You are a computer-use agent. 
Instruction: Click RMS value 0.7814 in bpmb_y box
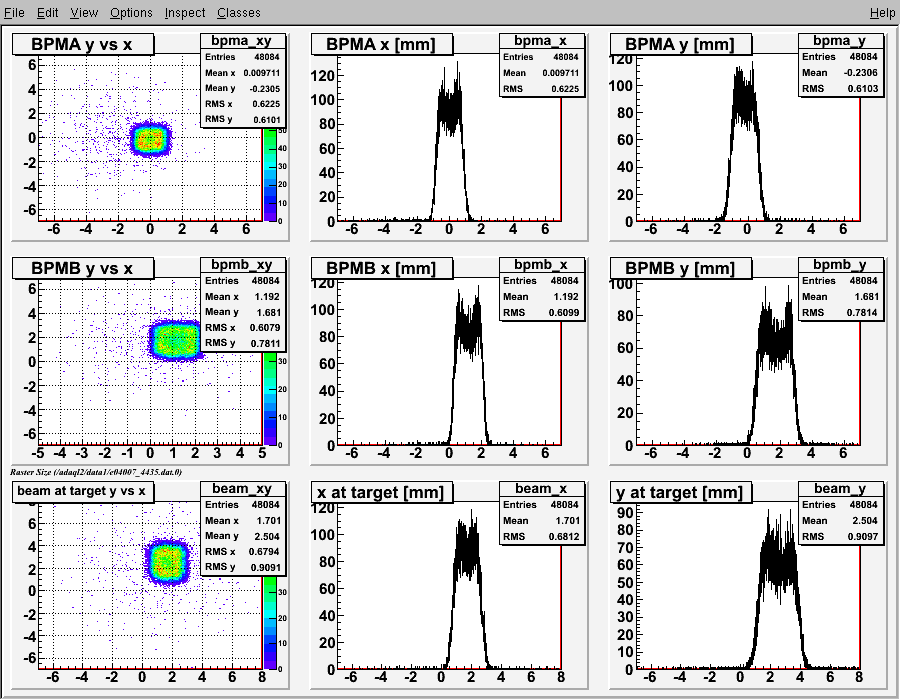click(863, 313)
